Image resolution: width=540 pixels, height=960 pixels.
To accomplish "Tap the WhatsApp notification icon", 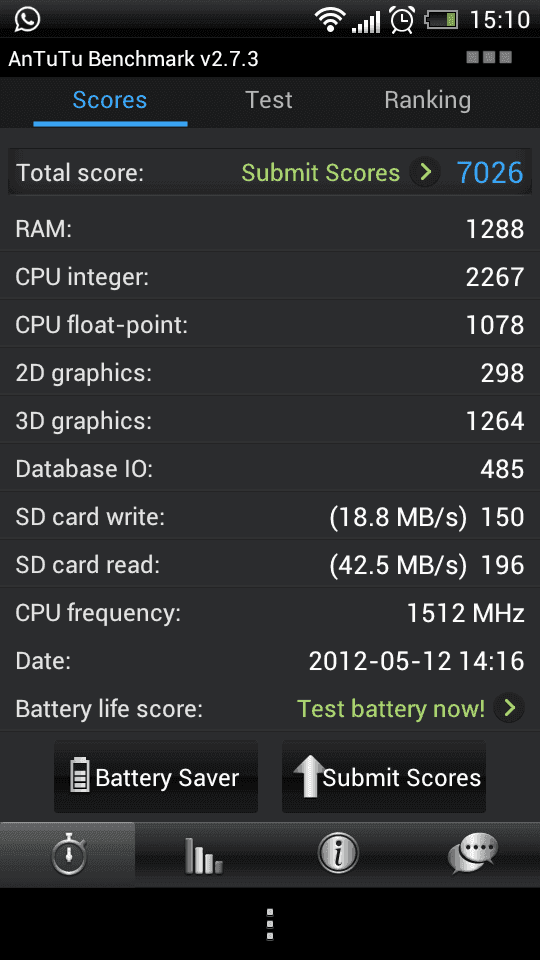I will tap(27, 19).
